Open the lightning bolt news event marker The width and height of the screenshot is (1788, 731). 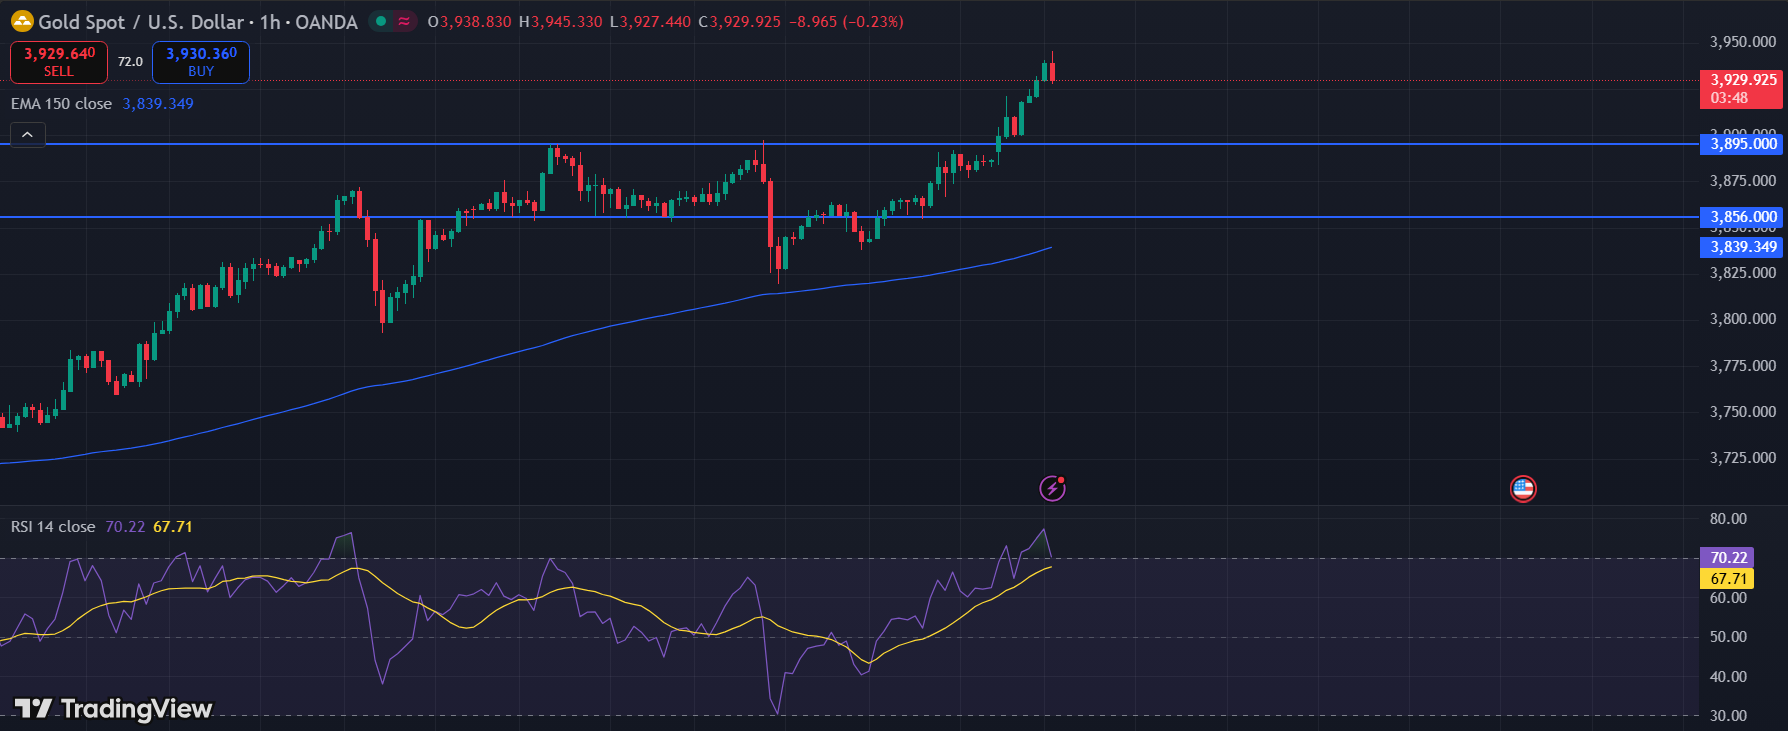point(1052,488)
